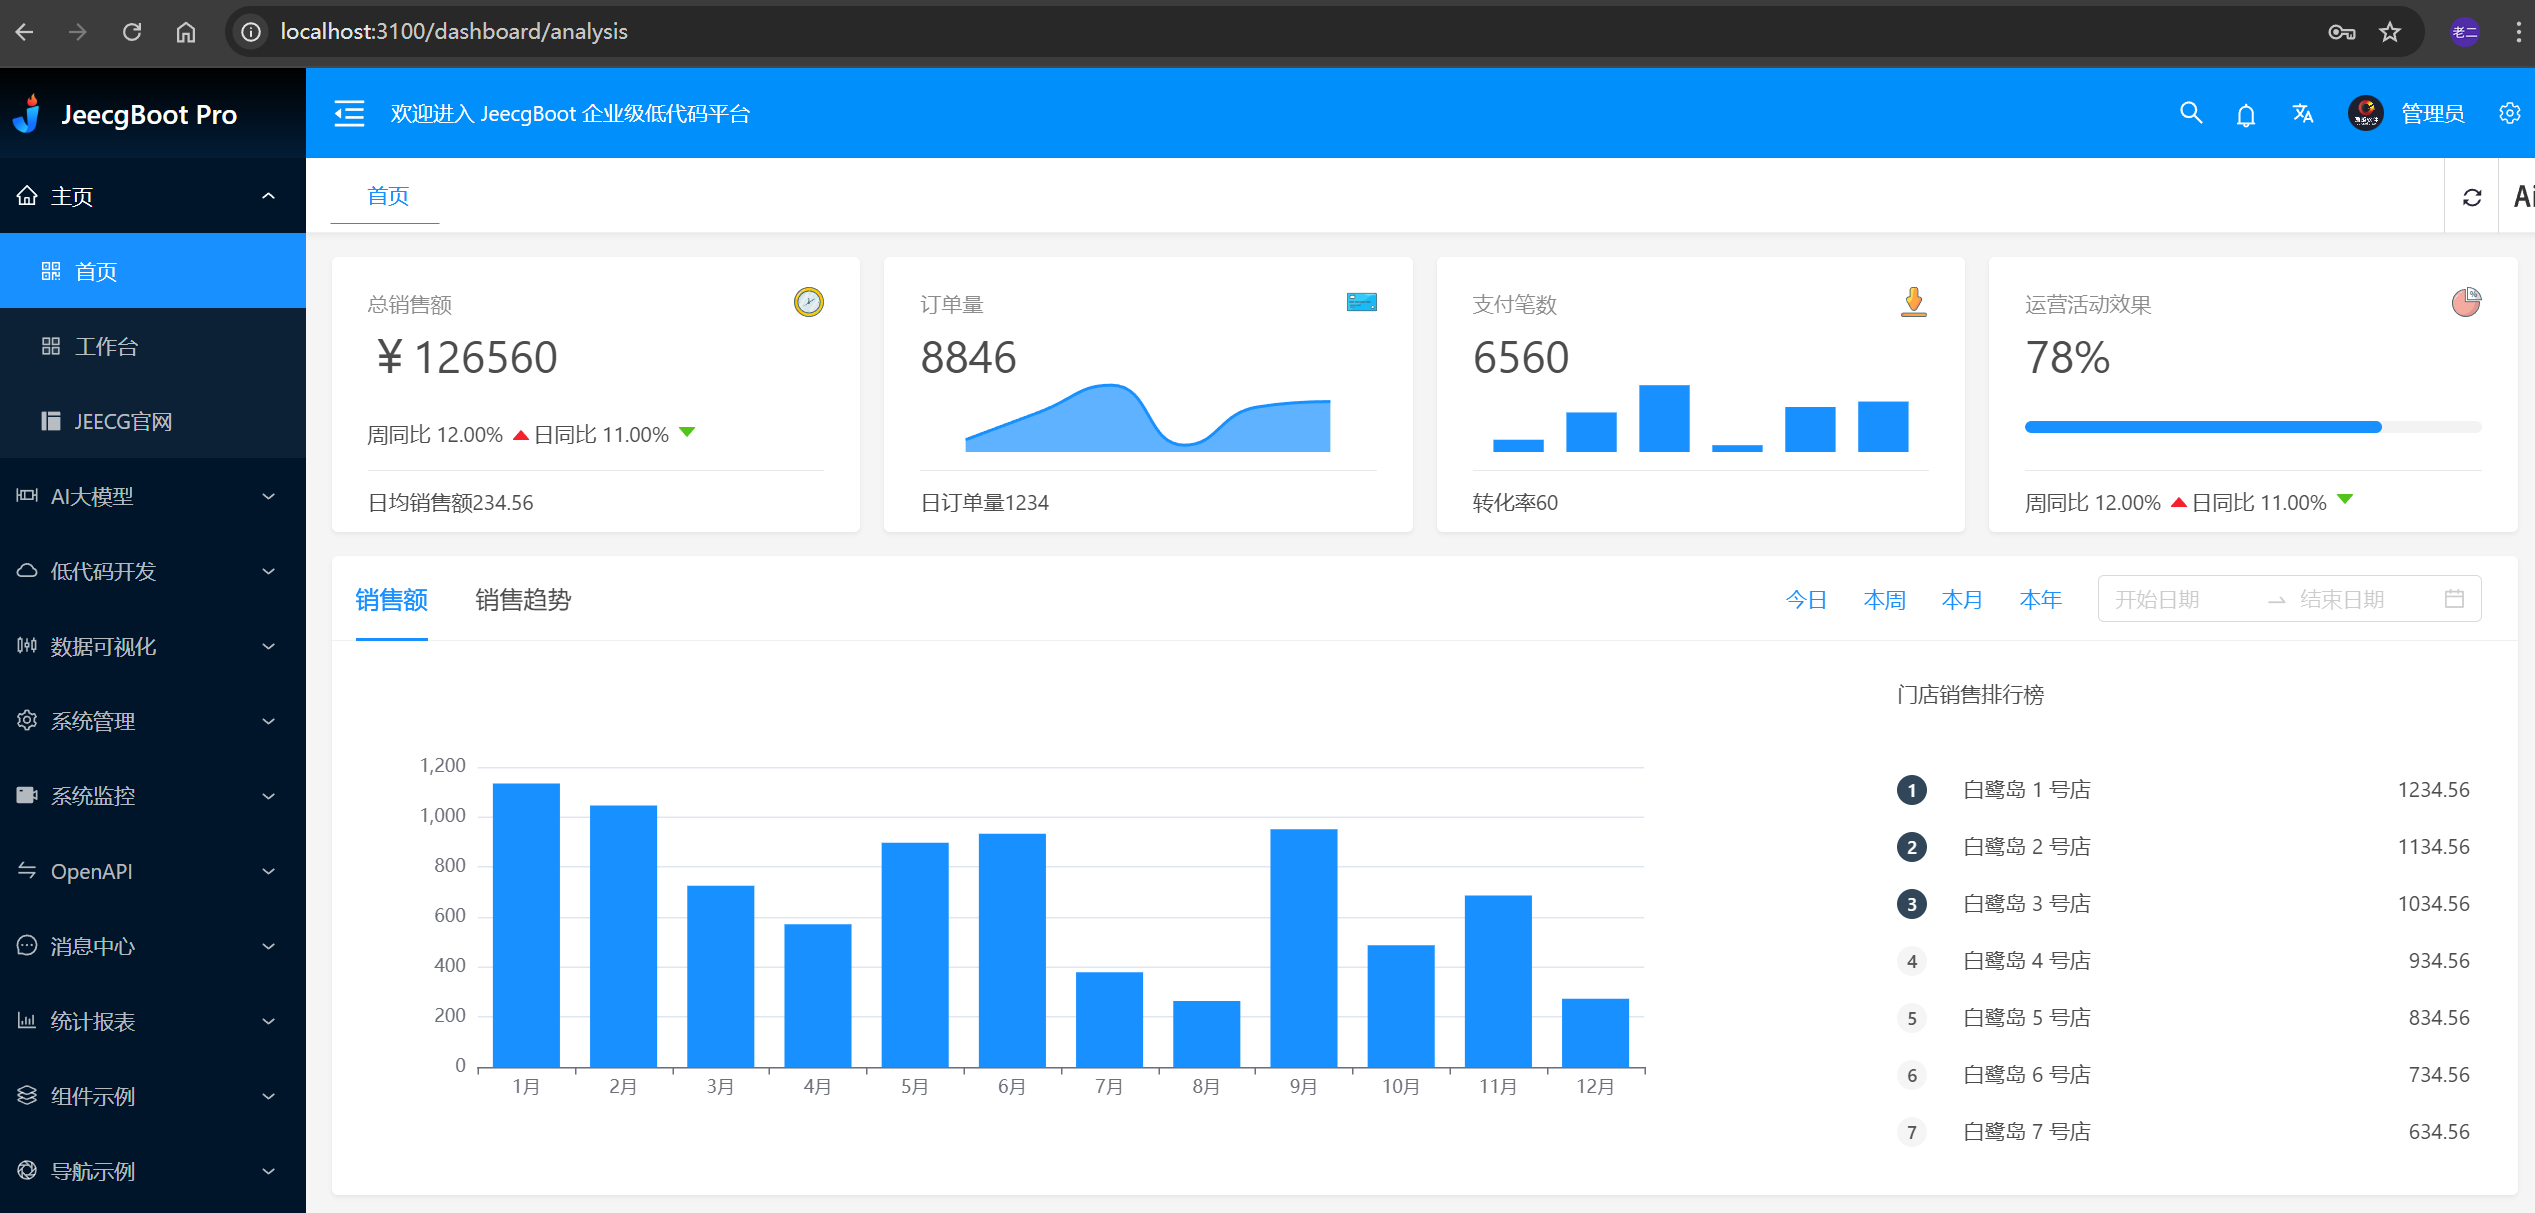Open the language translation icon

point(2303,113)
